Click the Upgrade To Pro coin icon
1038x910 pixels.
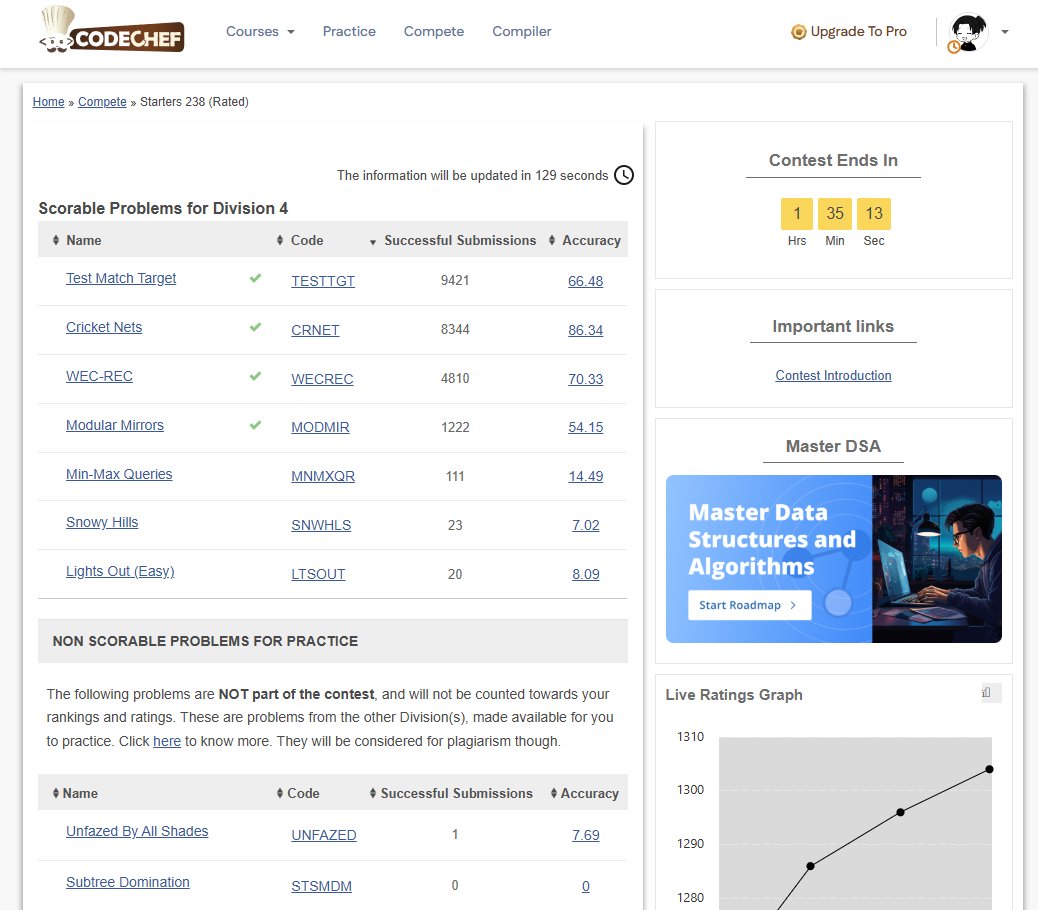tap(799, 32)
